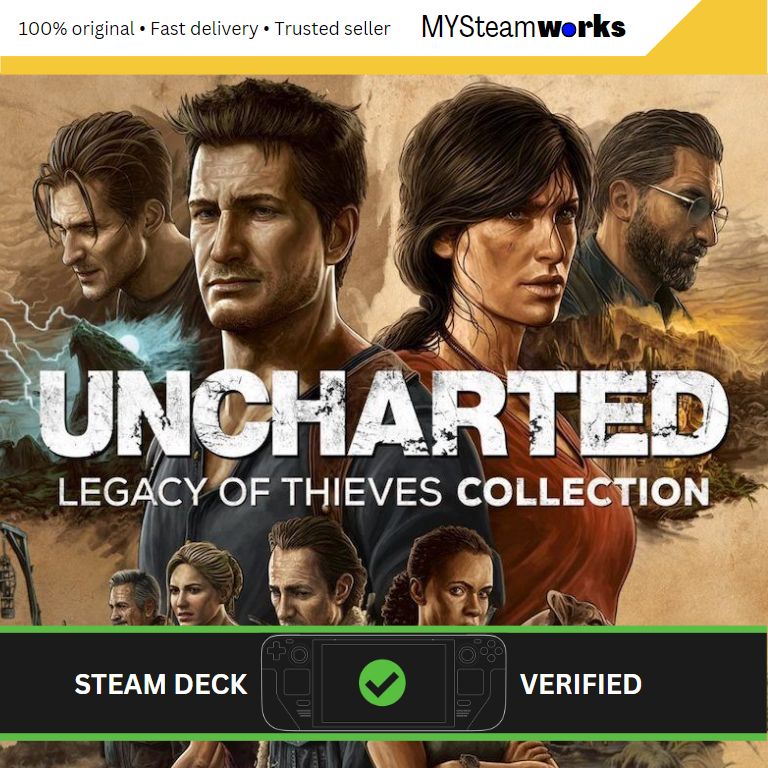Click the Steam Deck right trackpad graphic
Image resolution: width=768 pixels, height=768 pixels.
470,682
